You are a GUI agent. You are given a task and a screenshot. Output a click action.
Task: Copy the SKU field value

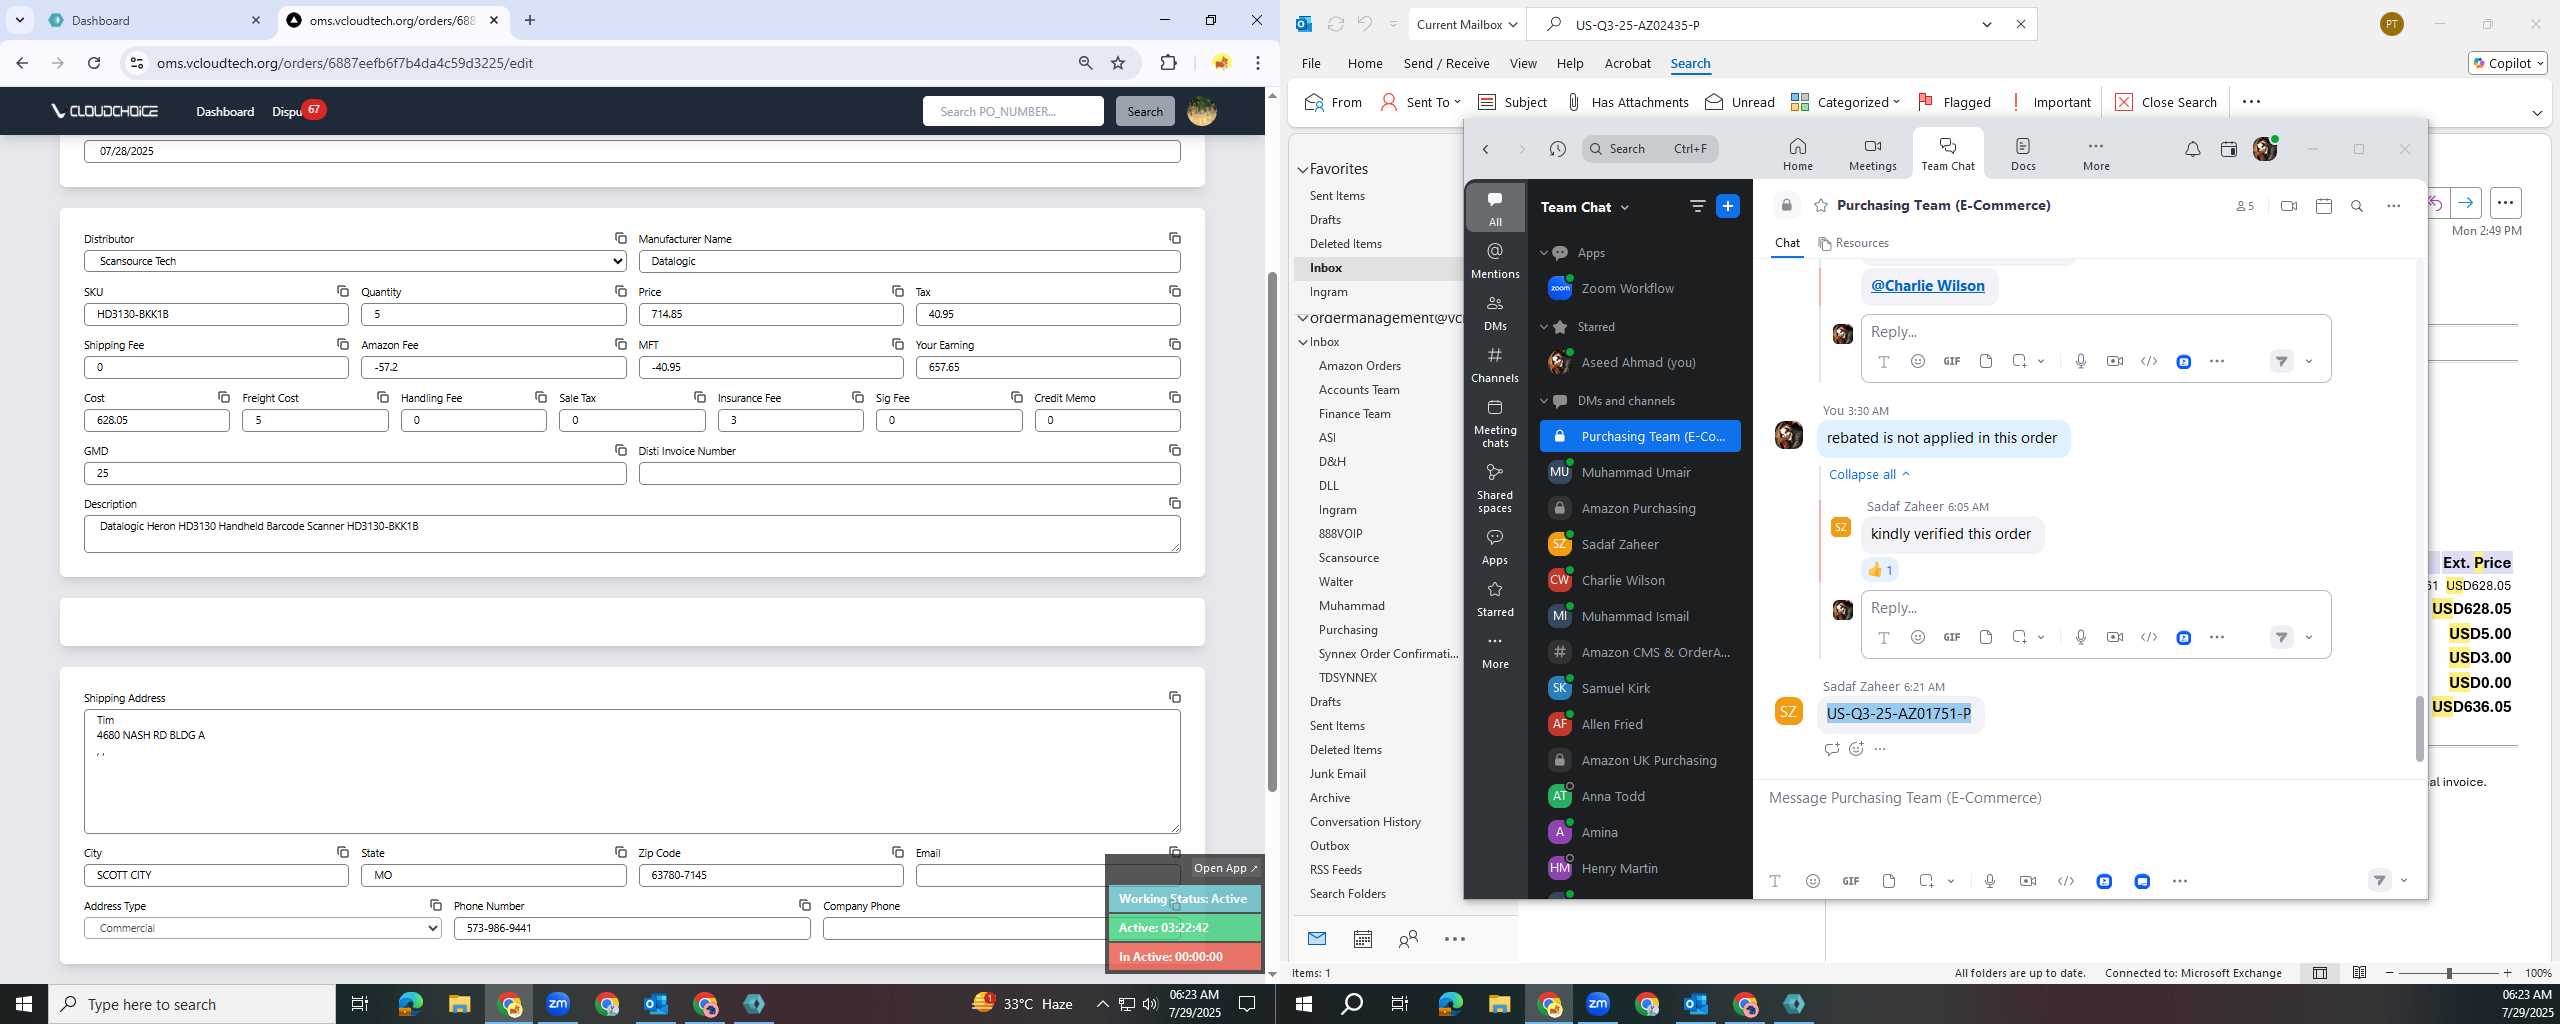coord(342,291)
